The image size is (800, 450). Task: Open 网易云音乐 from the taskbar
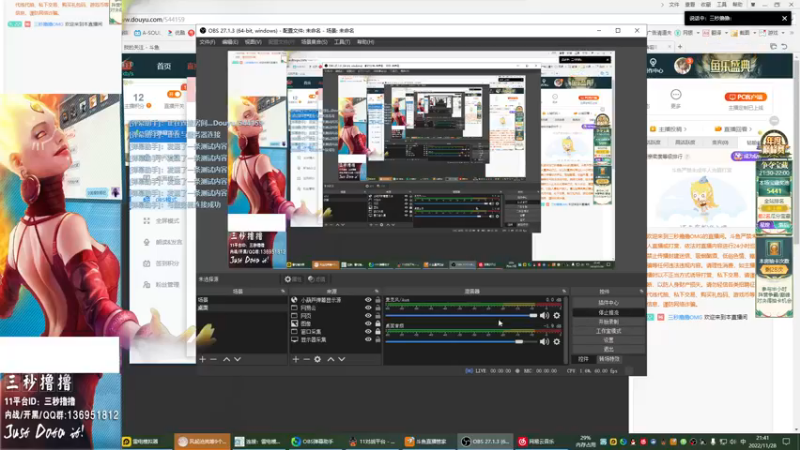coord(536,441)
